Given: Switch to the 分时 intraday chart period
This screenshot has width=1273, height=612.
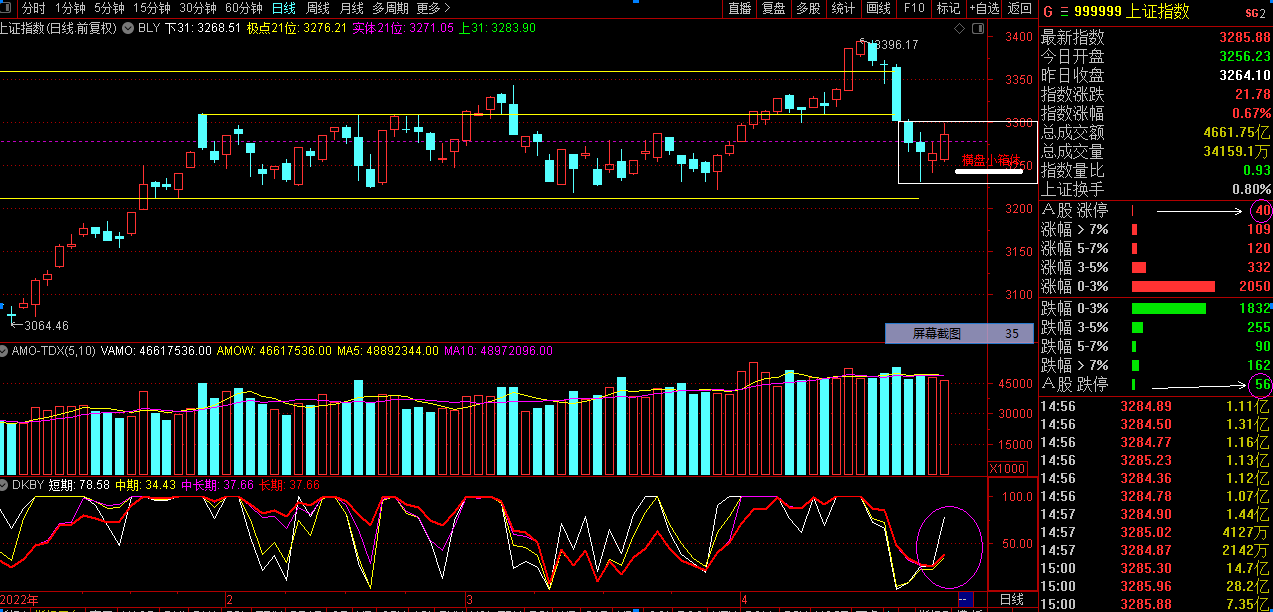Looking at the screenshot, I should click(34, 8).
